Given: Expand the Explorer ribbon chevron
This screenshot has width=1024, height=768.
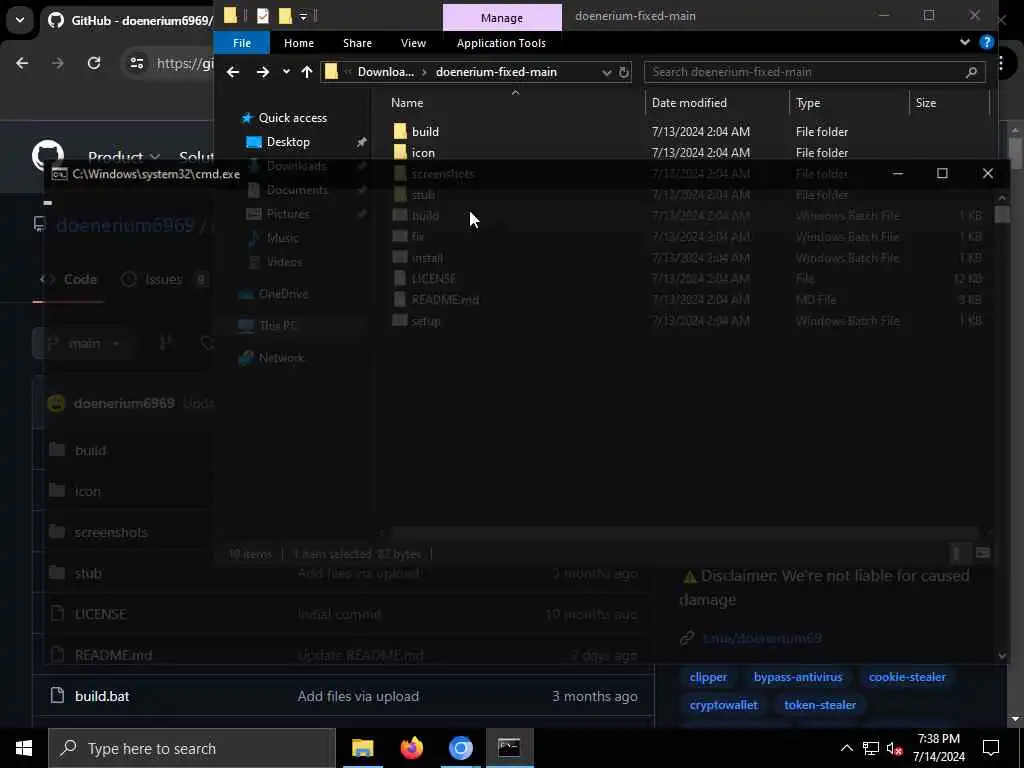Looking at the screenshot, I should (965, 42).
